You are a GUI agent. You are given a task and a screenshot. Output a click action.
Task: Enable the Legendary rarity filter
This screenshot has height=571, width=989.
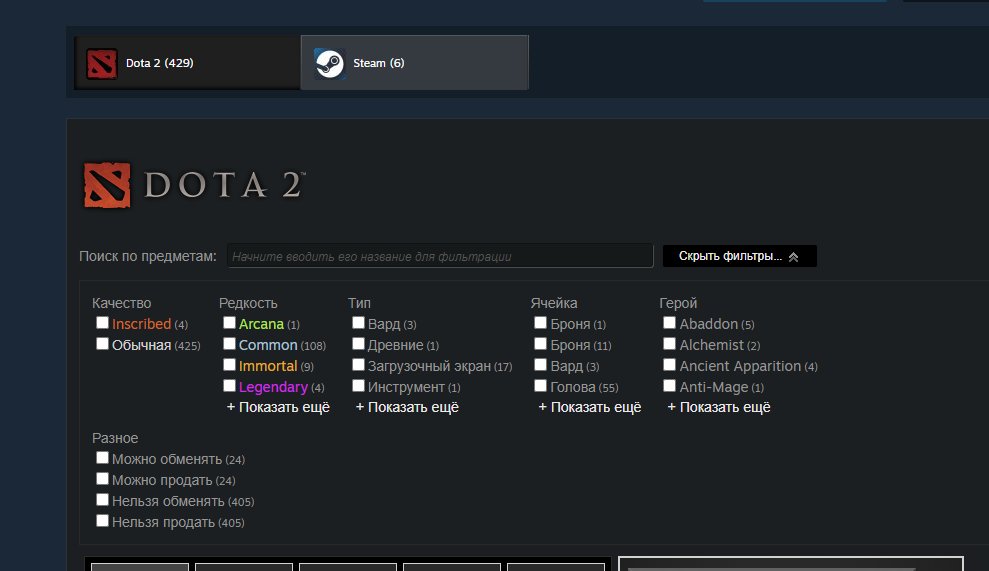point(229,387)
